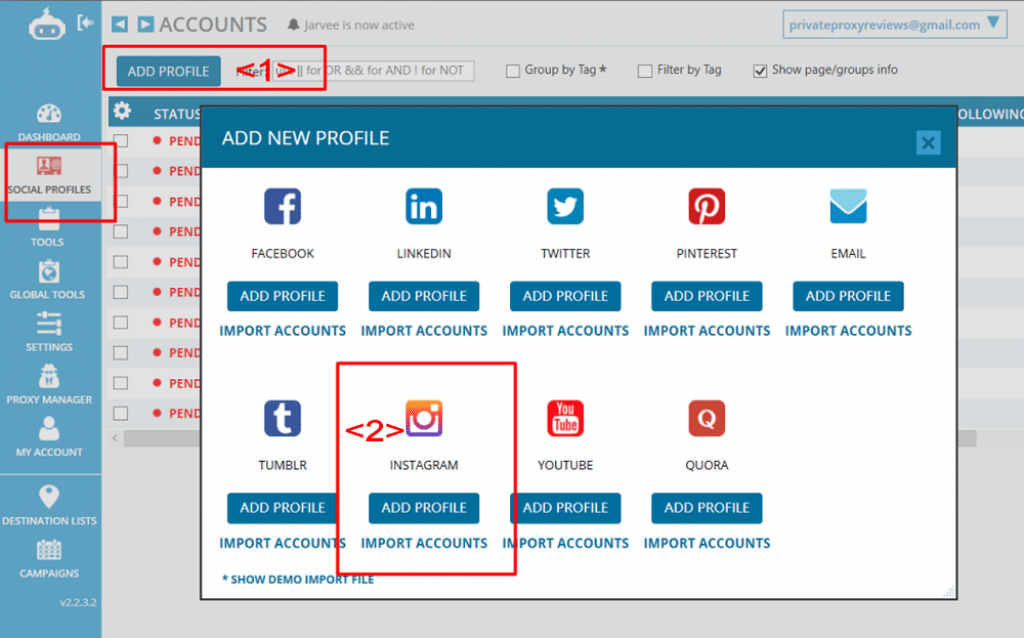
Task: Open Proxy Manager in the sidebar
Action: point(49,385)
